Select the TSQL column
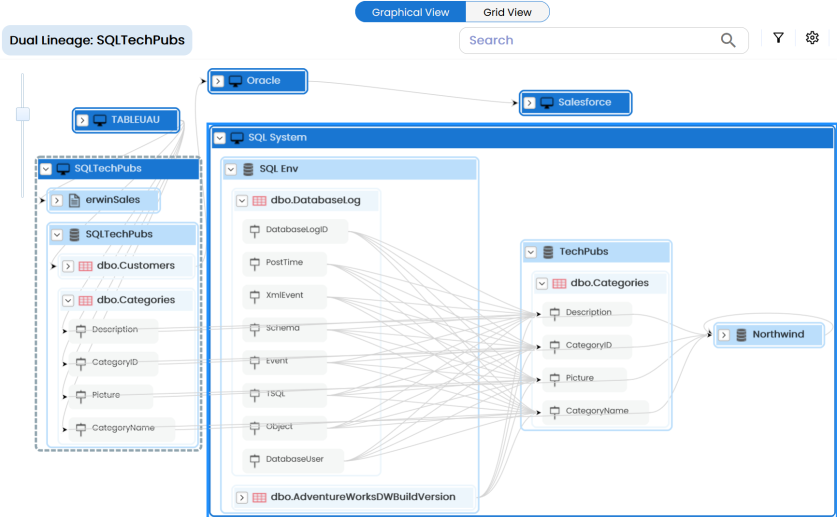Viewport: 837px width, 517px height. coord(285,394)
